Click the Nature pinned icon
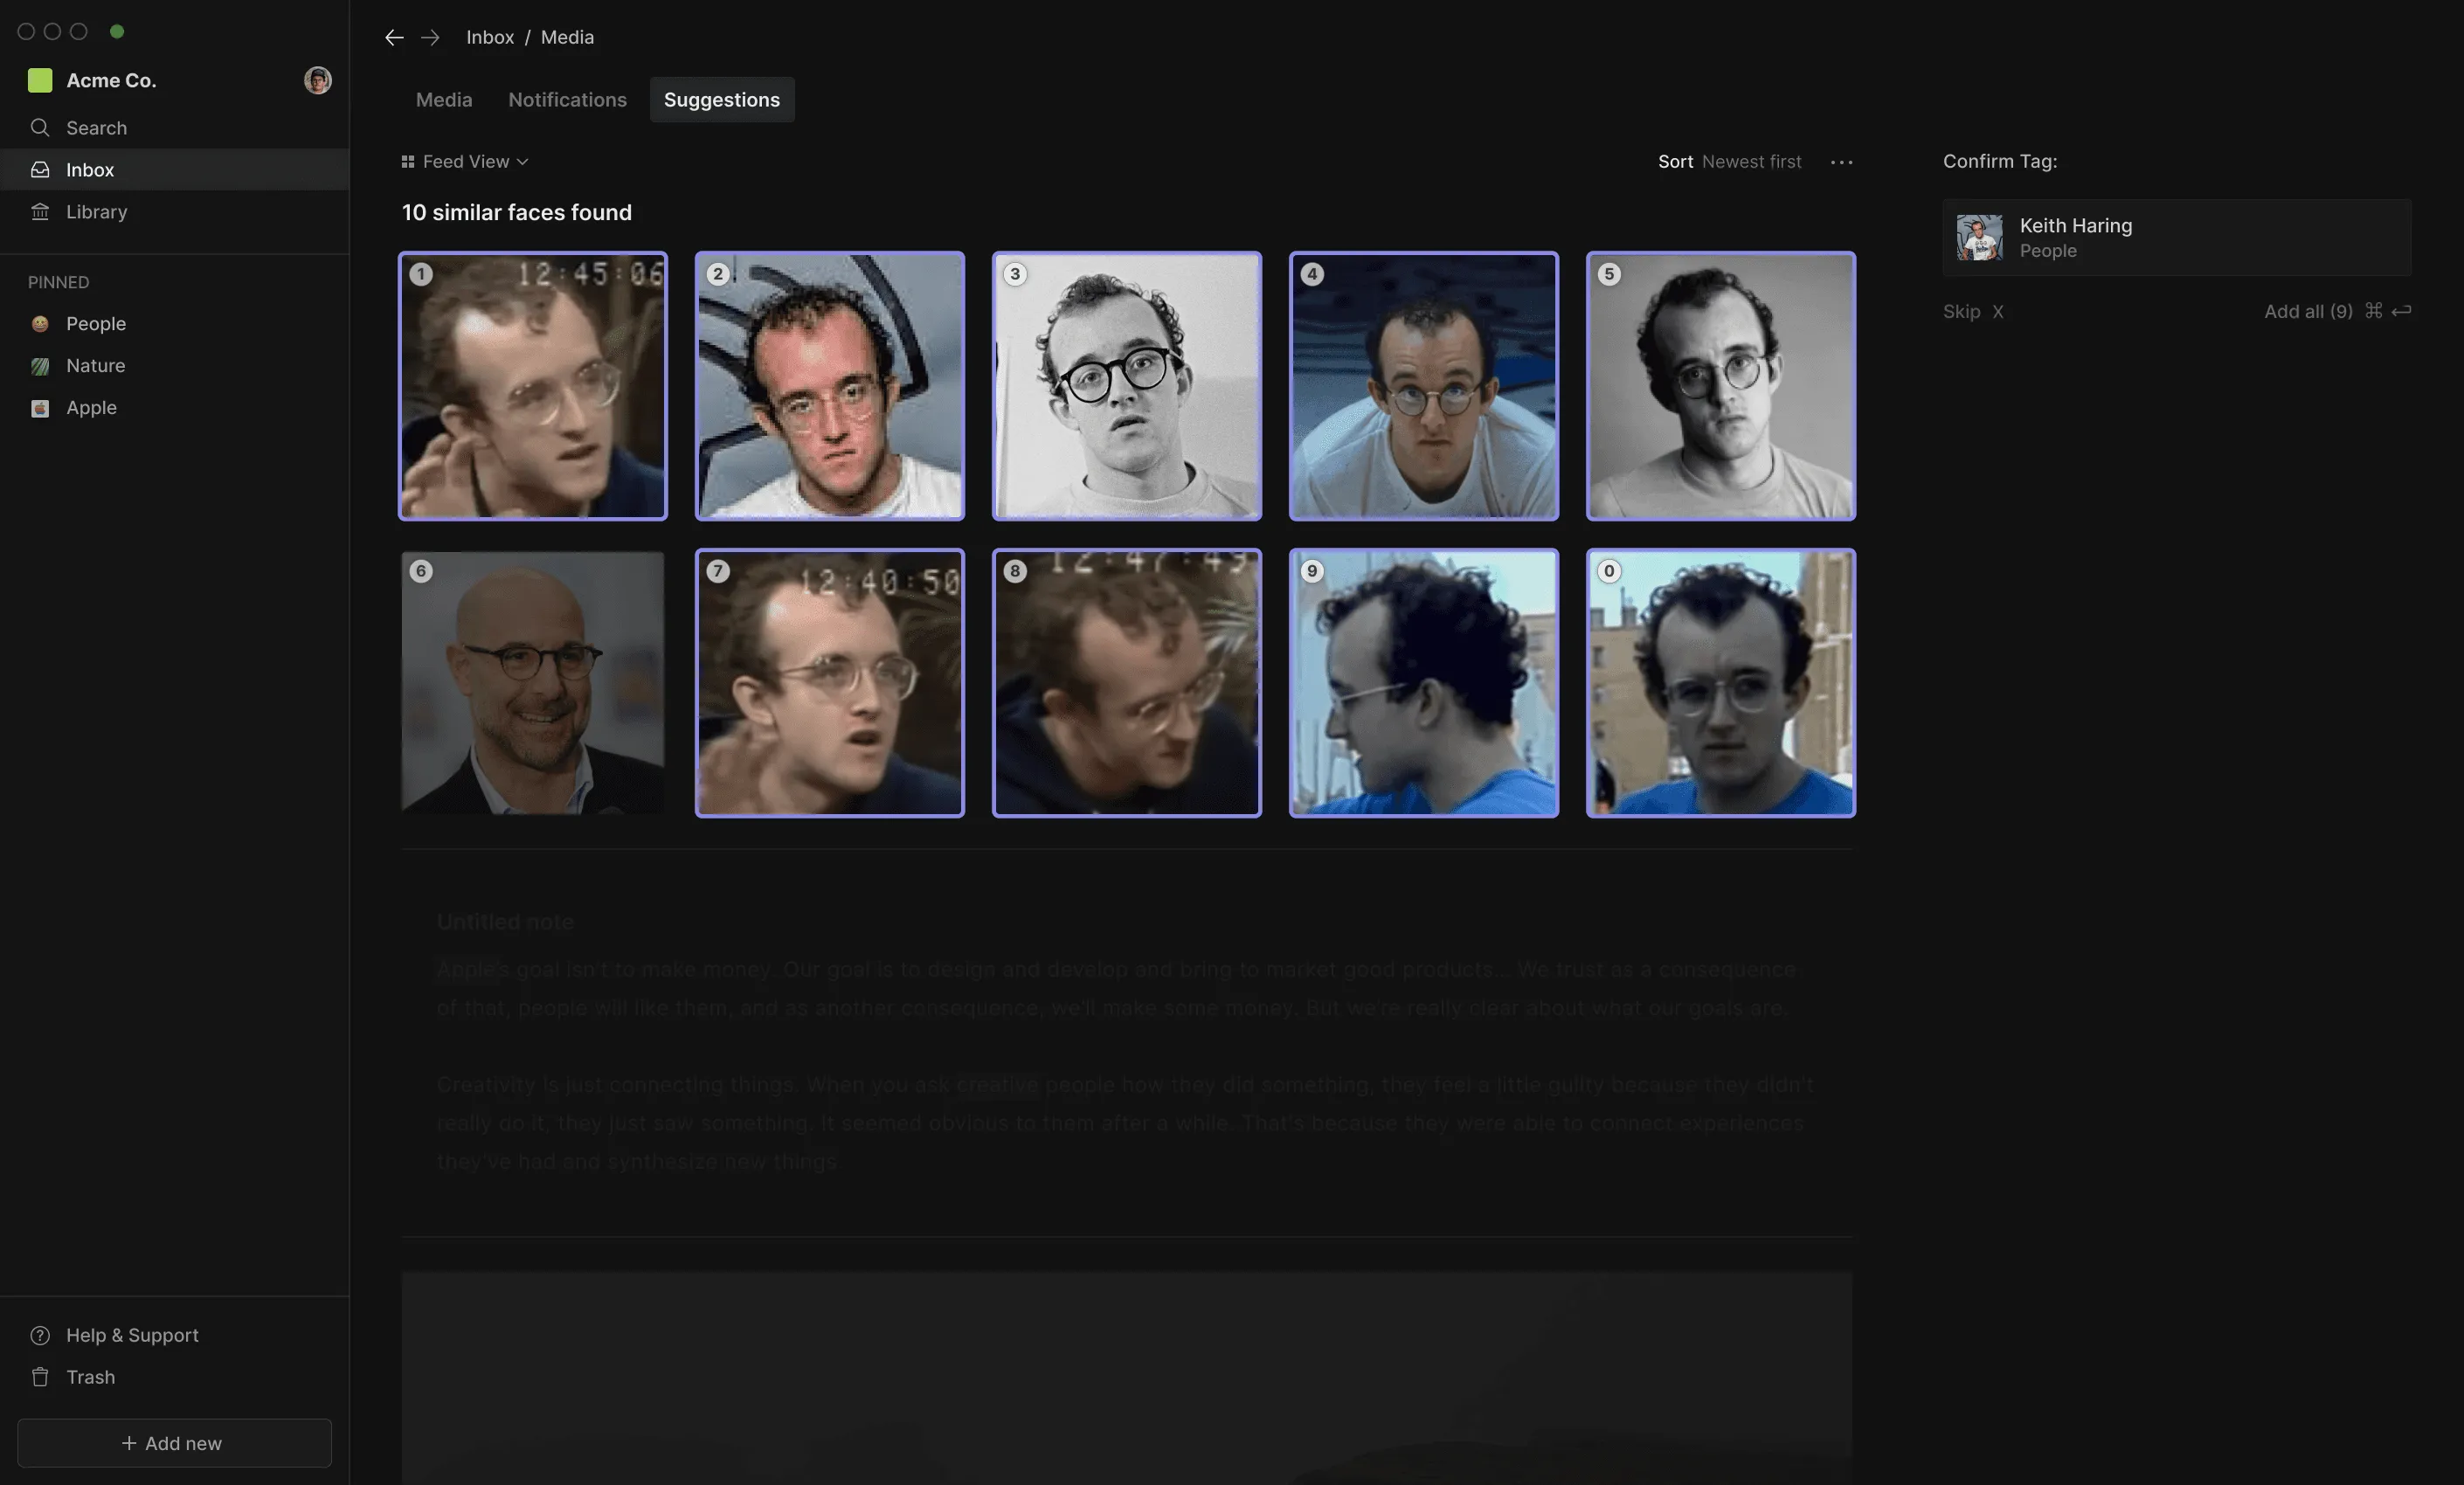Viewport: 2464px width, 1485px height. (x=40, y=365)
